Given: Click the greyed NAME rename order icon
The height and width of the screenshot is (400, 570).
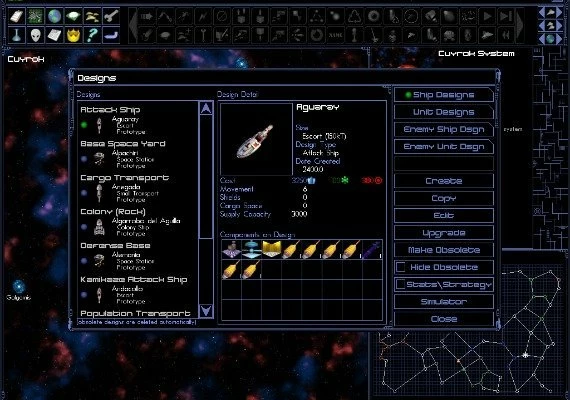Looking at the screenshot, I should coord(335,35).
